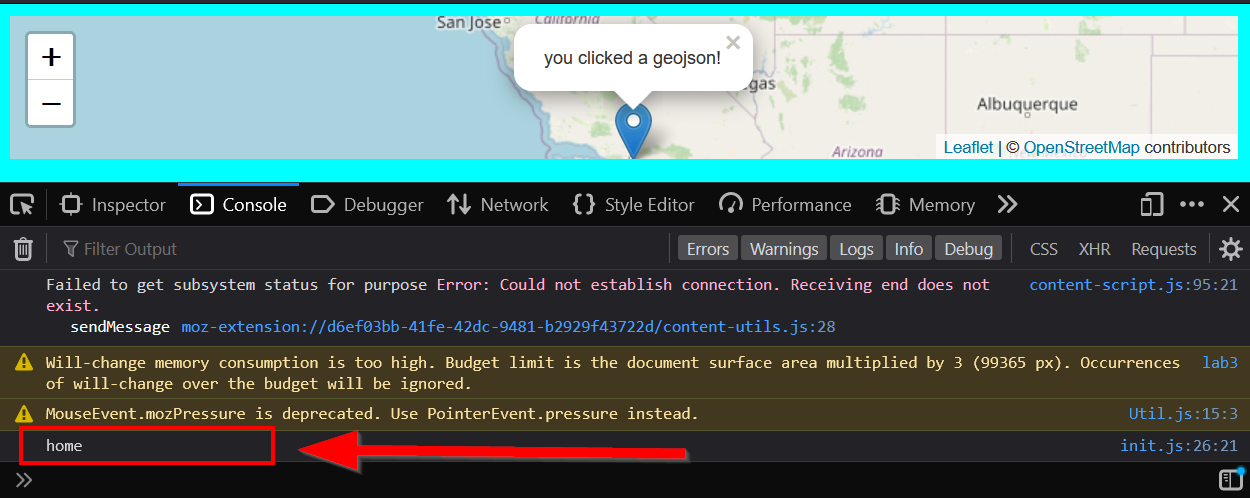This screenshot has width=1250, height=498.
Task: Toggle the Warnings filter
Action: pyautogui.click(x=784, y=249)
